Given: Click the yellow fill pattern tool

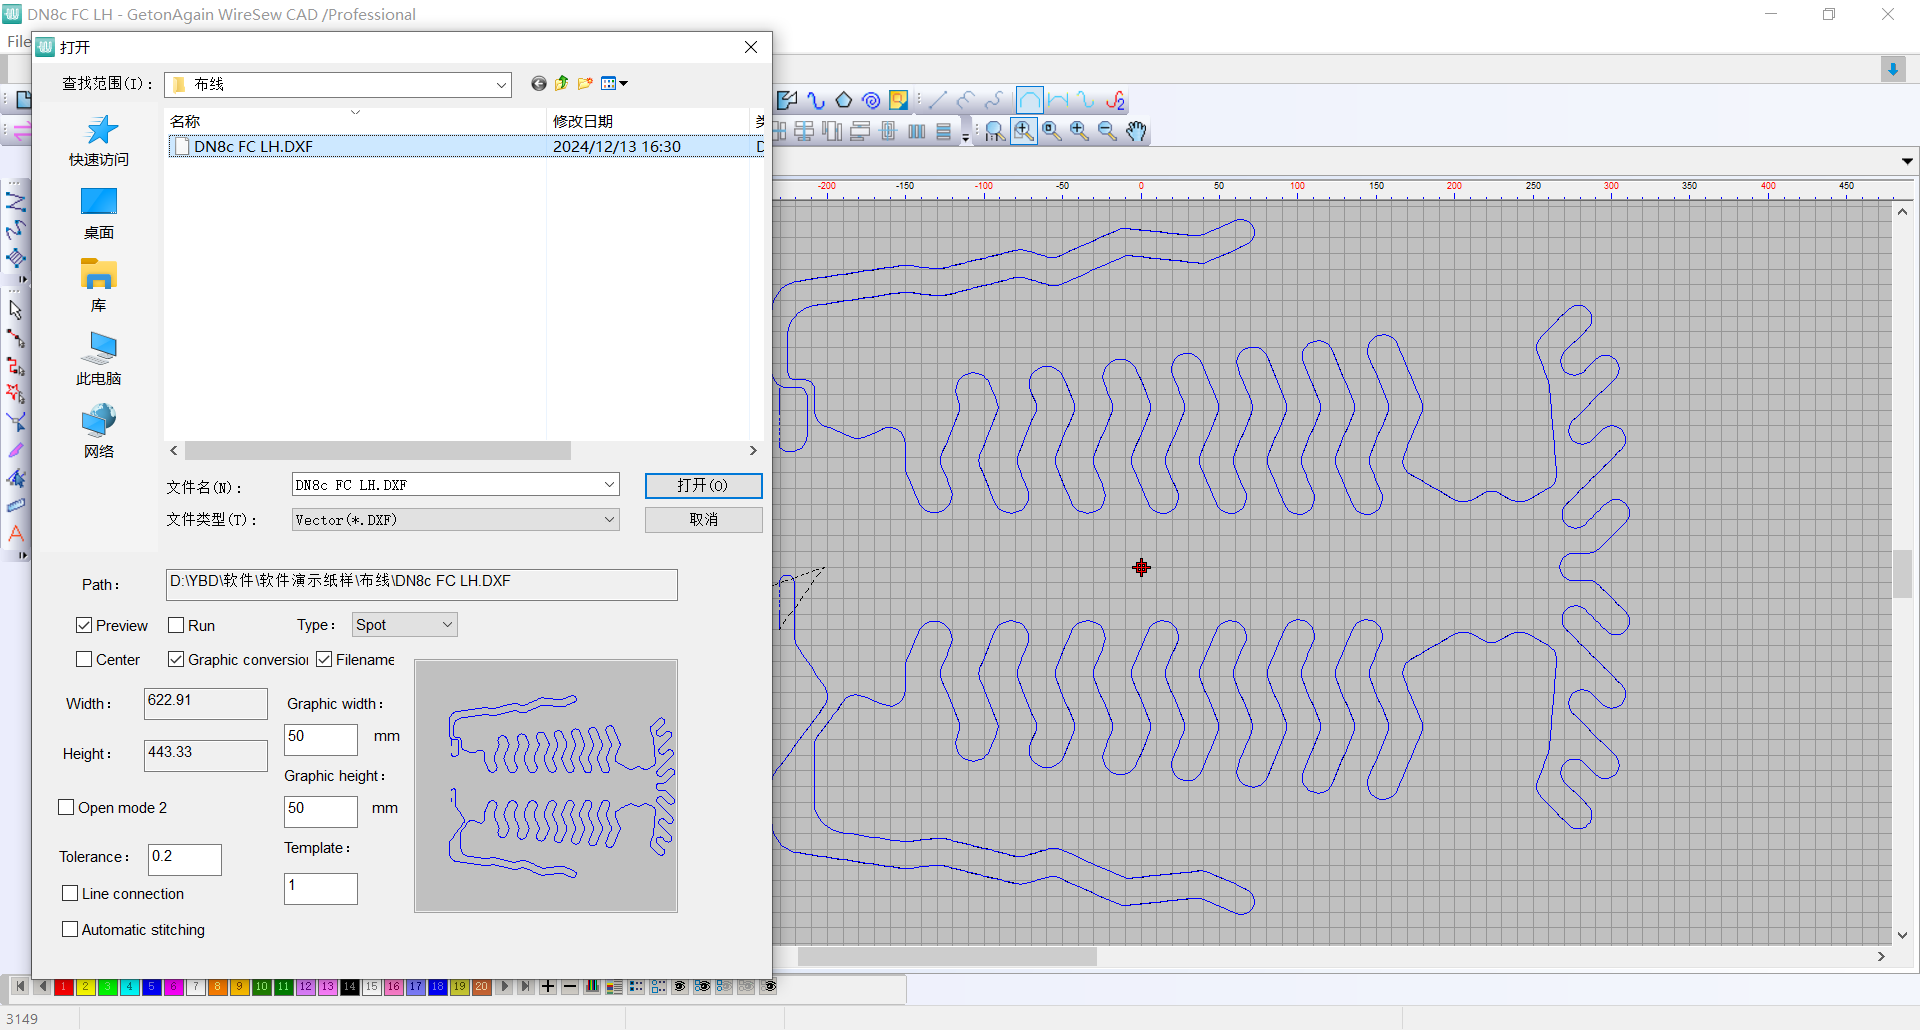Looking at the screenshot, I should pyautogui.click(x=899, y=100).
